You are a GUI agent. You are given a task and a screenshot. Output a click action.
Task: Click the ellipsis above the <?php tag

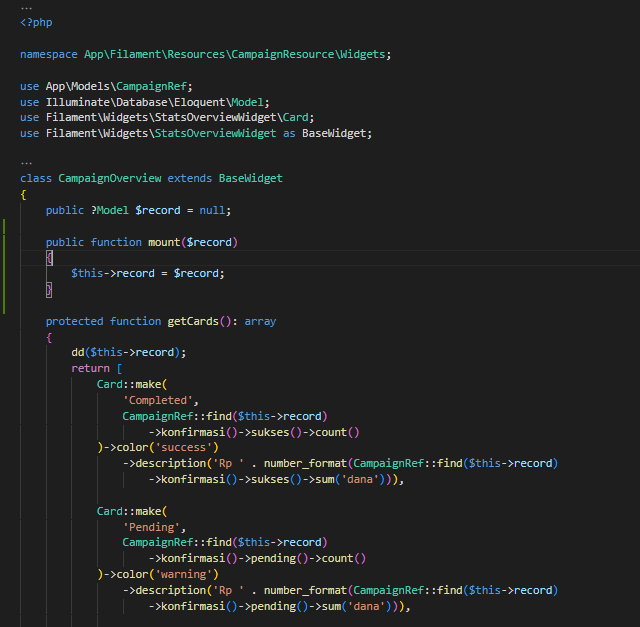click(26, 8)
